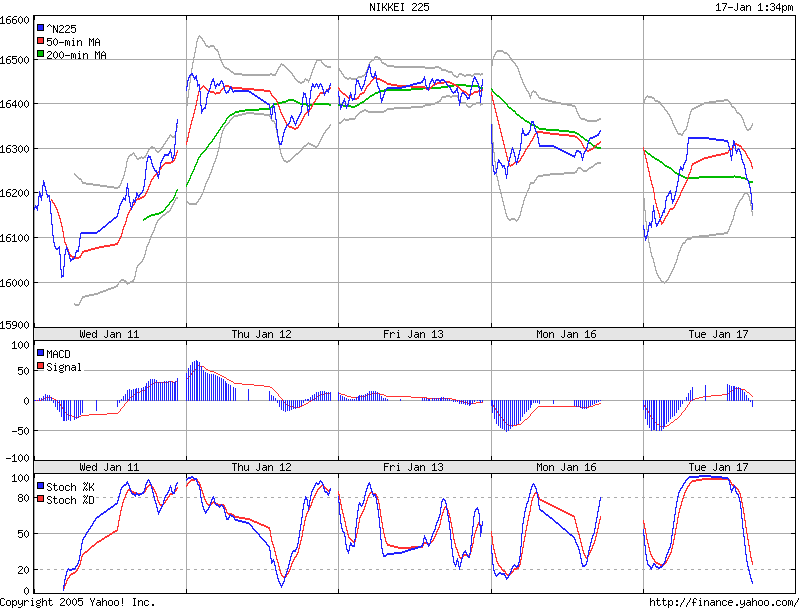Click the 50-min MA legend label

click(73, 42)
